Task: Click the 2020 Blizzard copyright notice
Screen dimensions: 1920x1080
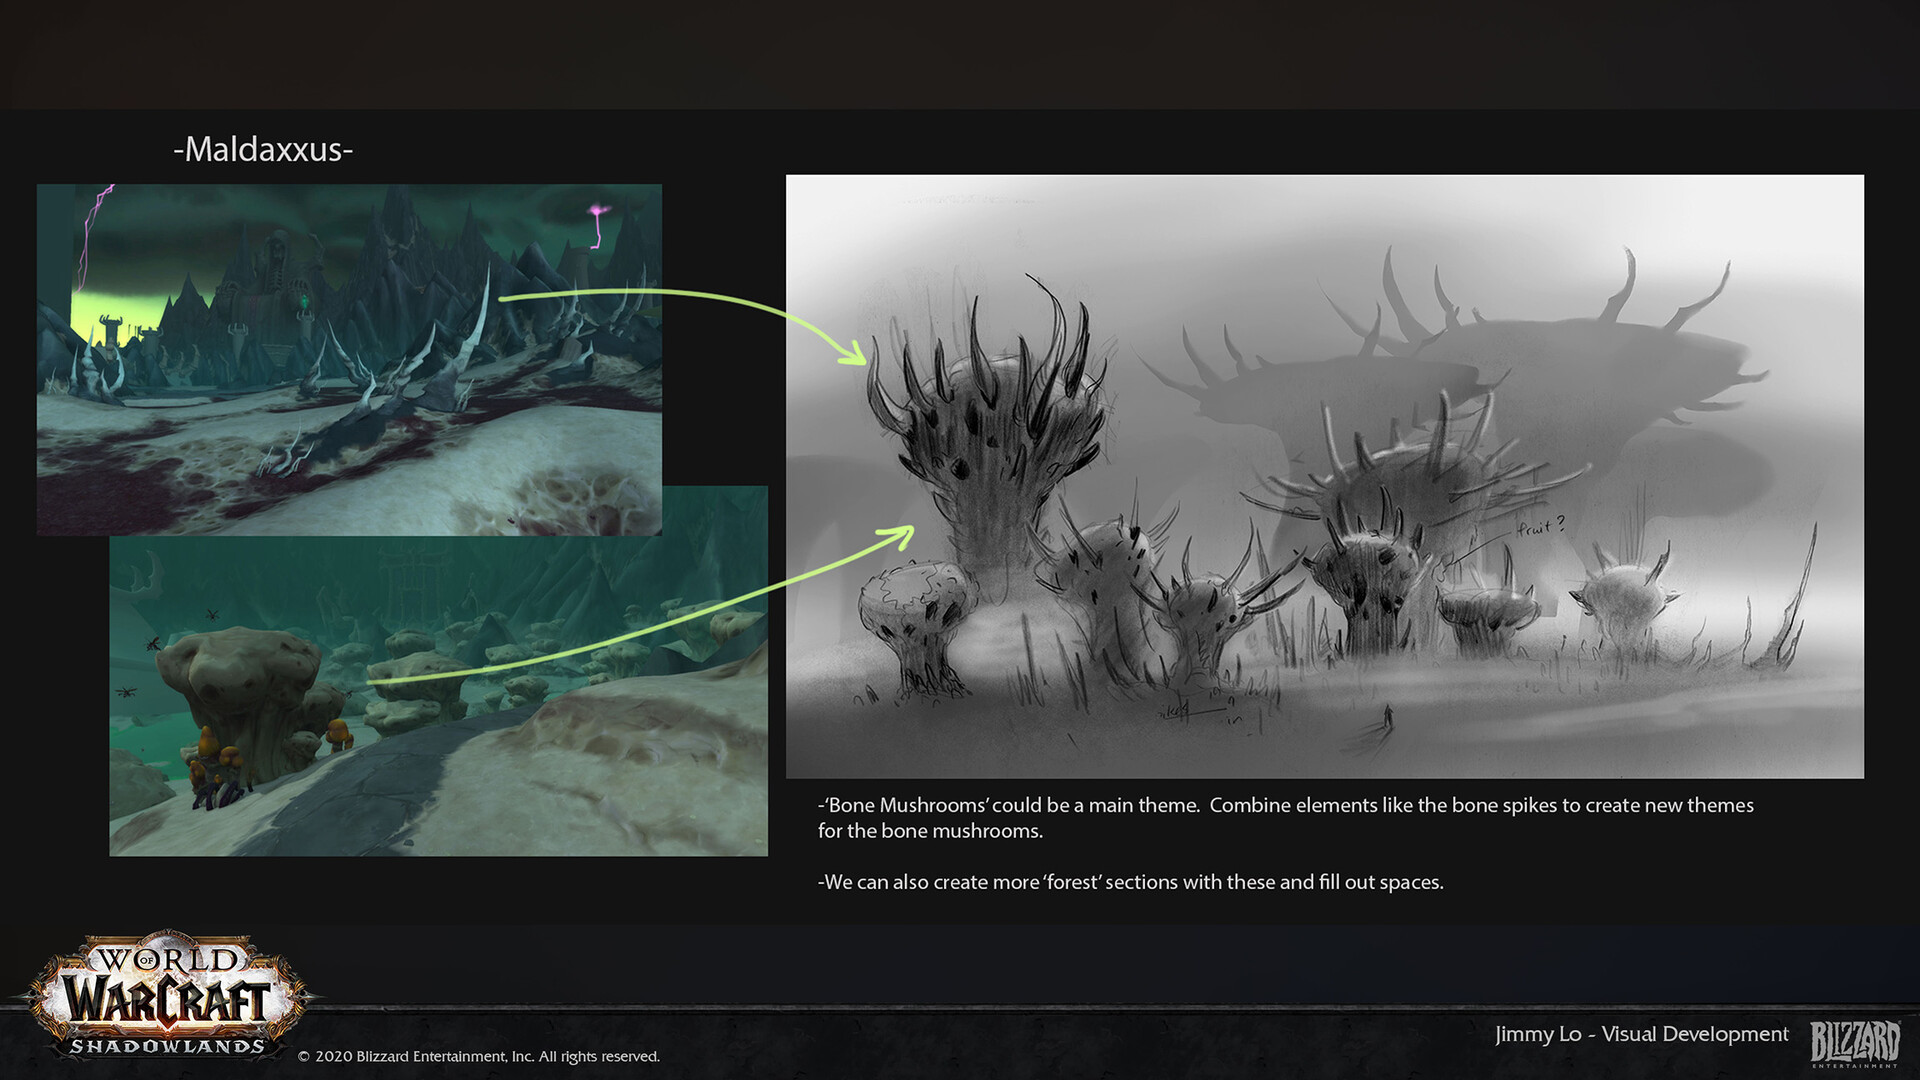Action: 479,1056
